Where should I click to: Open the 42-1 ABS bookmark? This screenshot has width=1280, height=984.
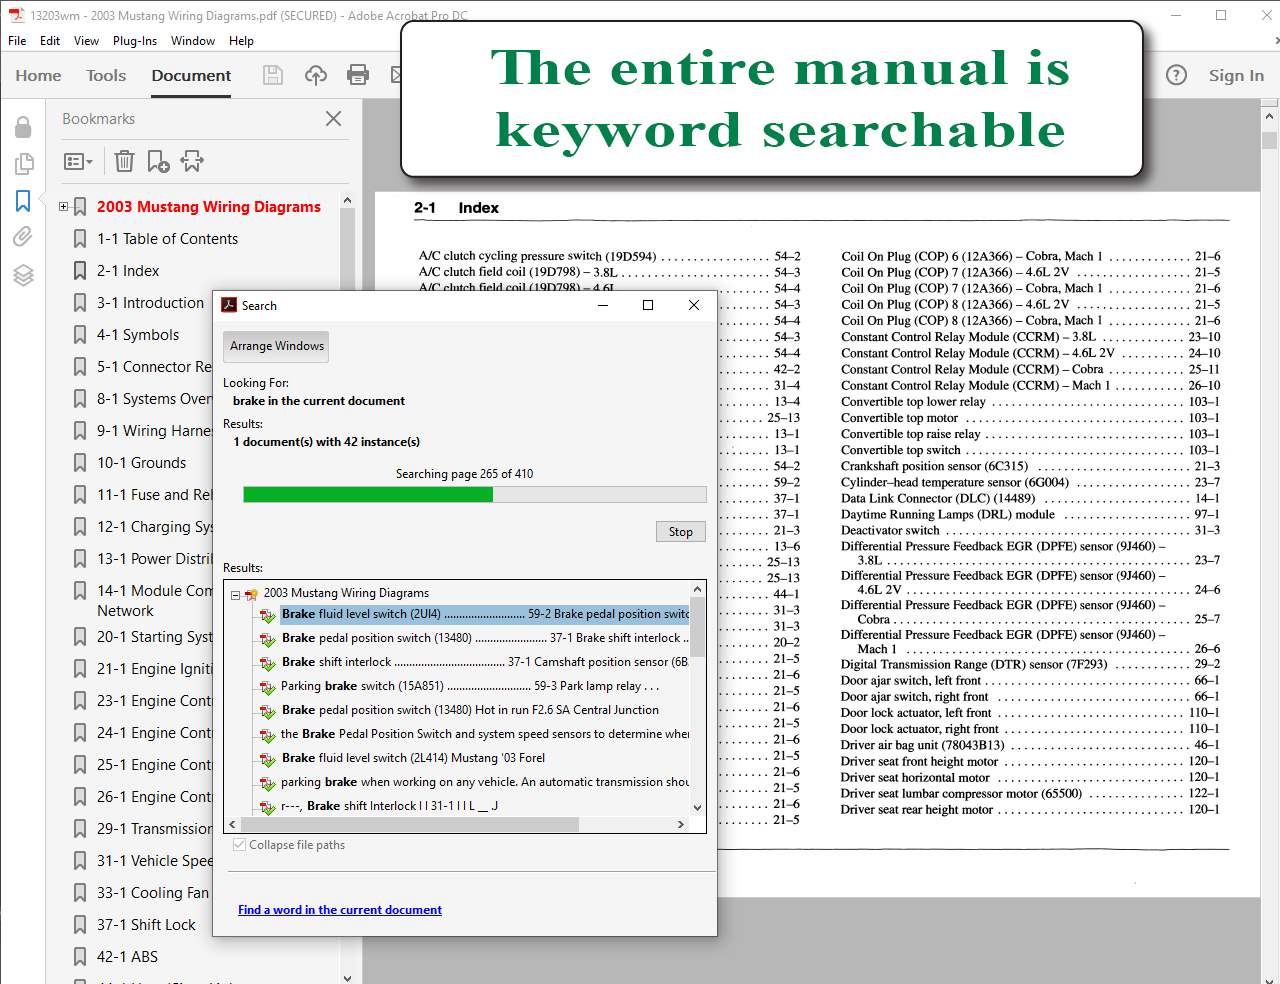tap(127, 957)
